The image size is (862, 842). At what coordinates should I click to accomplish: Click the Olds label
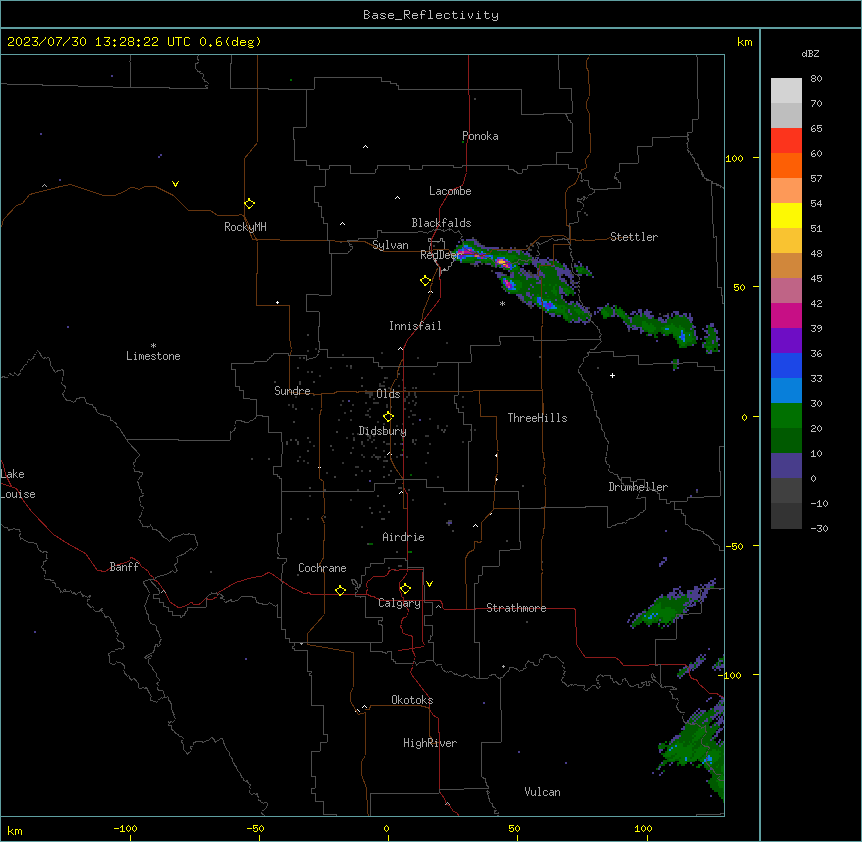pos(388,394)
